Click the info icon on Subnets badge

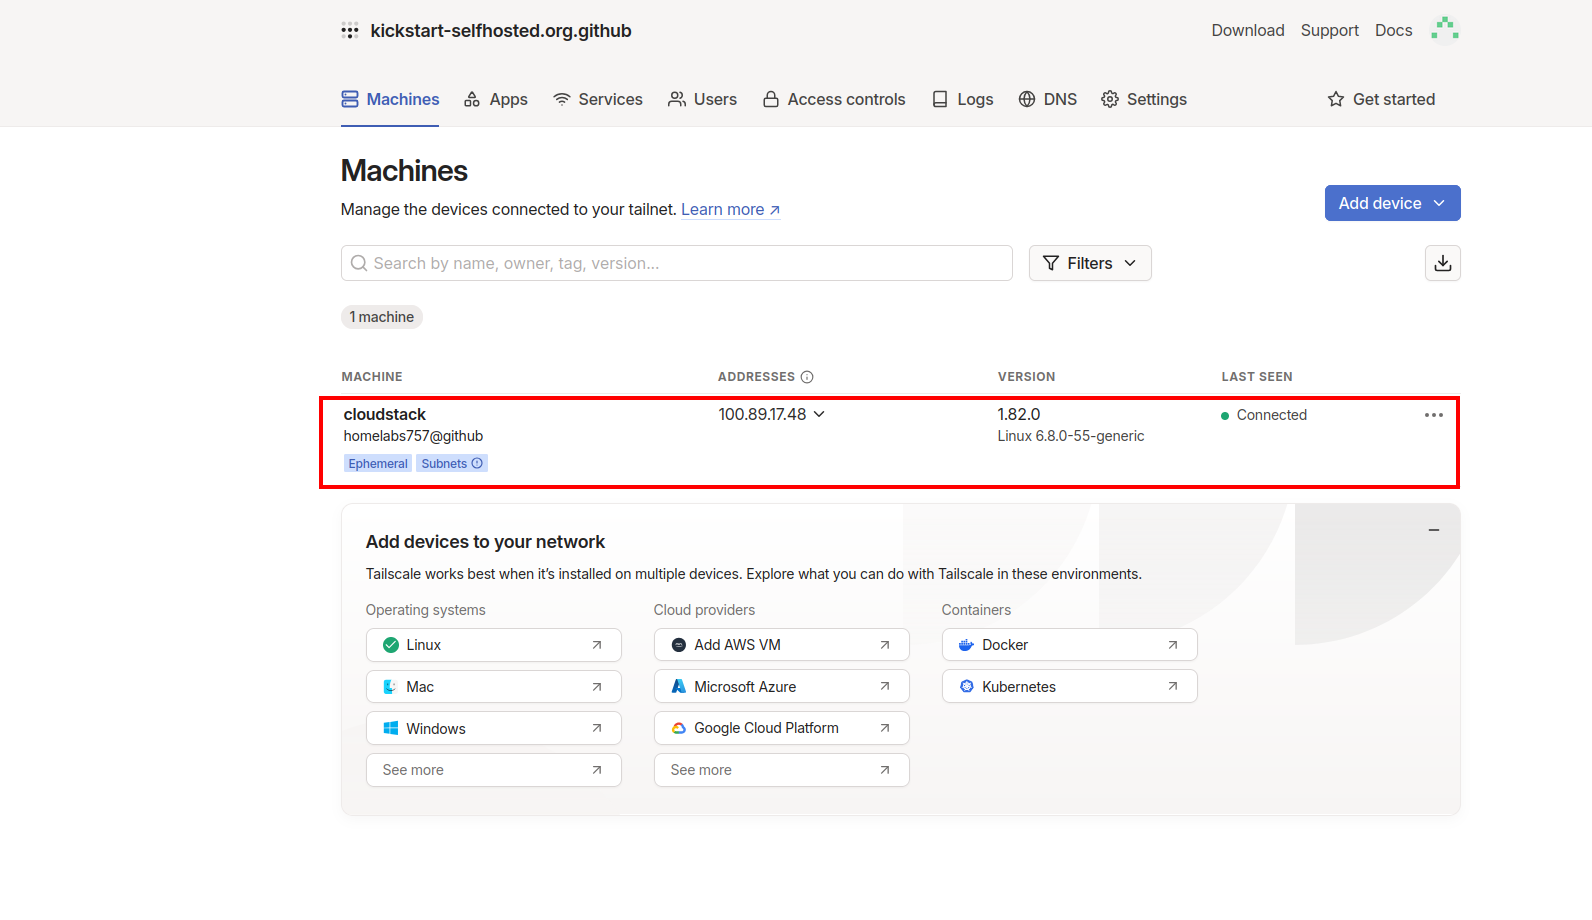tap(477, 463)
